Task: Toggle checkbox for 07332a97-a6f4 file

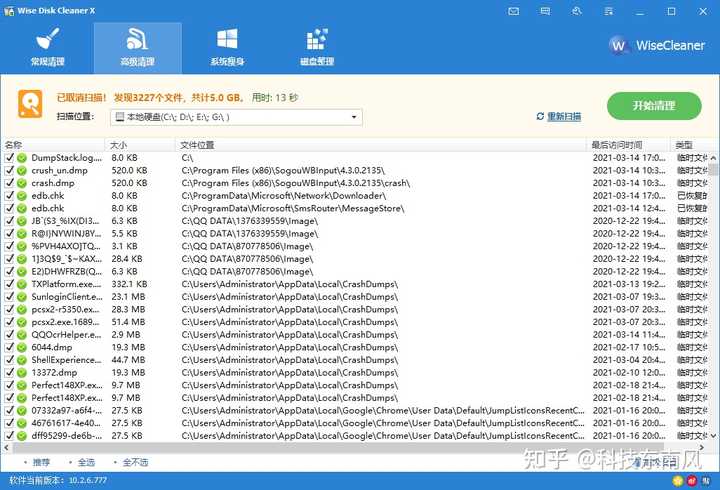Action: coord(9,411)
